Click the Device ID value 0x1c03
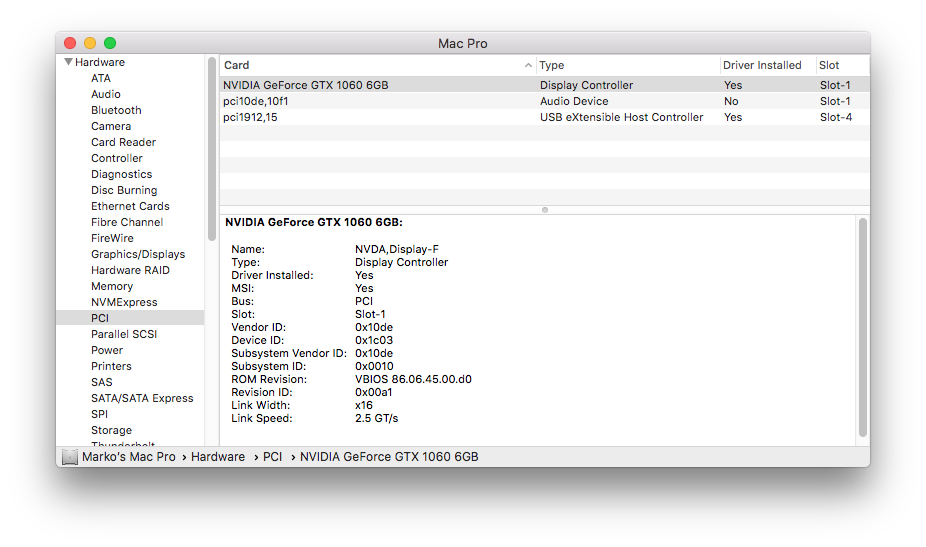Screen dimensions: 926x547 point(374,340)
